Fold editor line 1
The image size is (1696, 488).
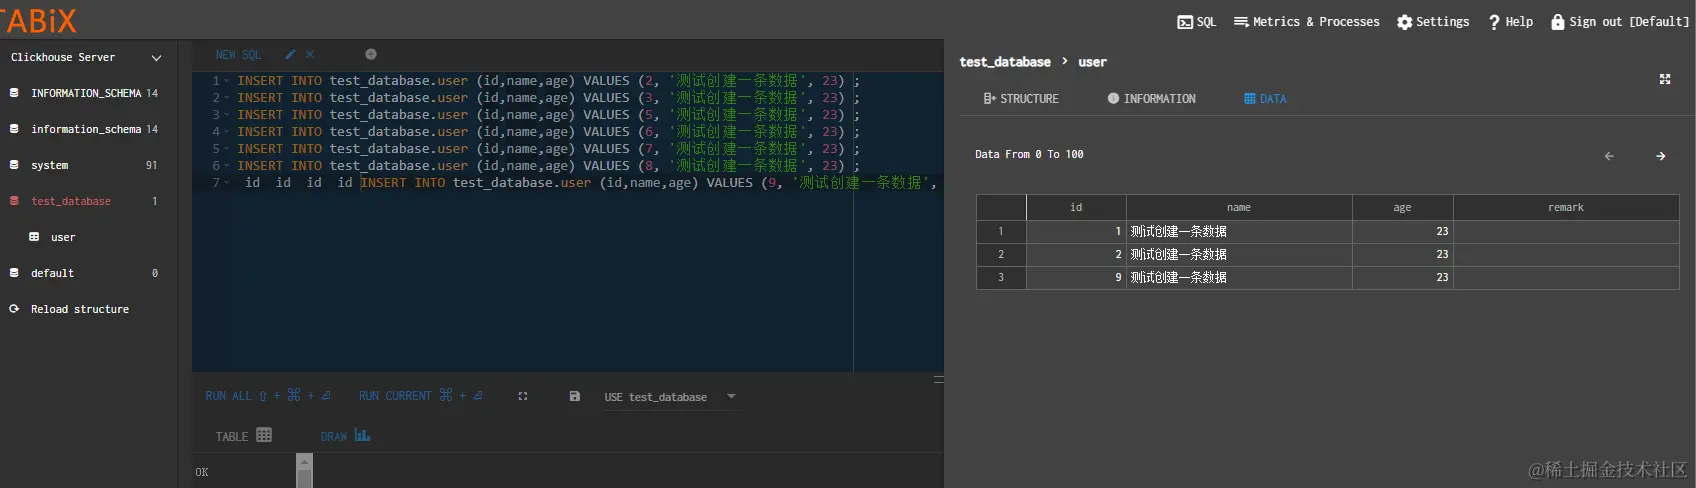pos(227,81)
